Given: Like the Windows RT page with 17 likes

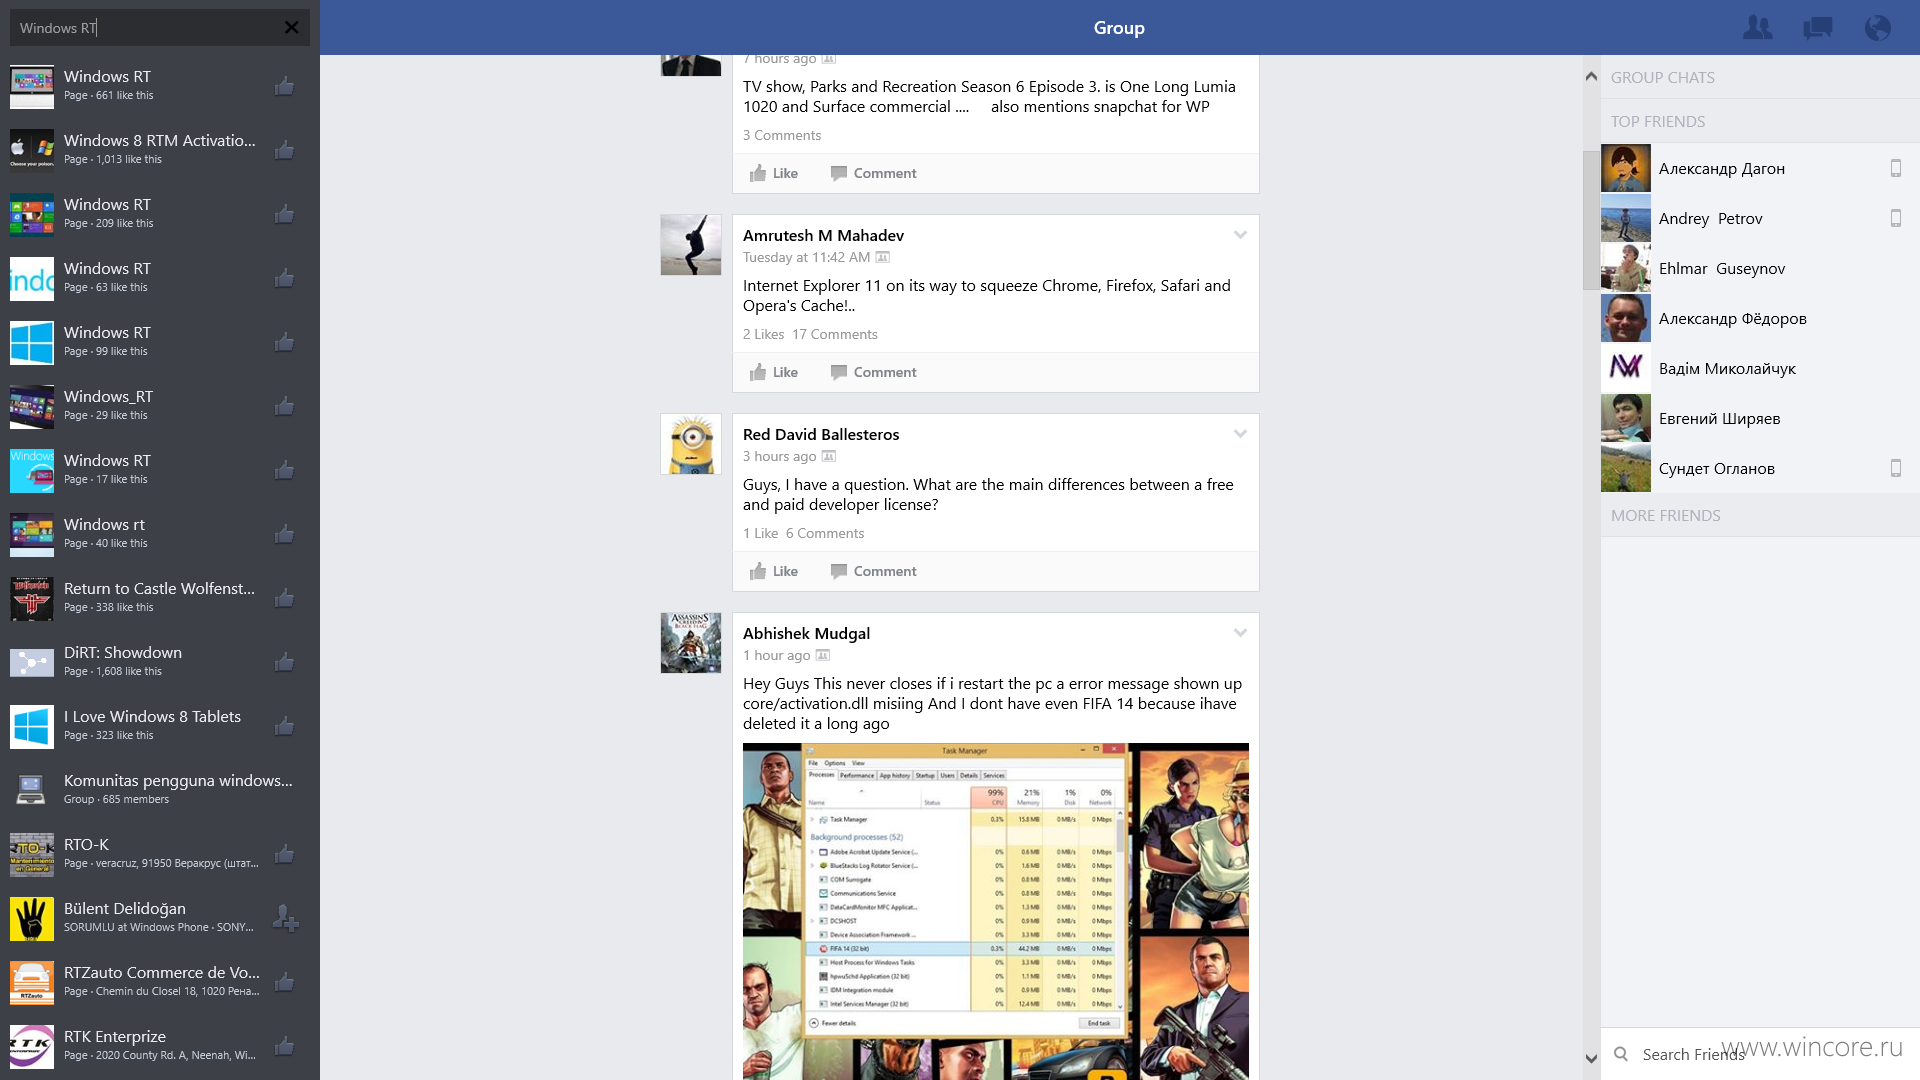Looking at the screenshot, I should pyautogui.click(x=284, y=470).
